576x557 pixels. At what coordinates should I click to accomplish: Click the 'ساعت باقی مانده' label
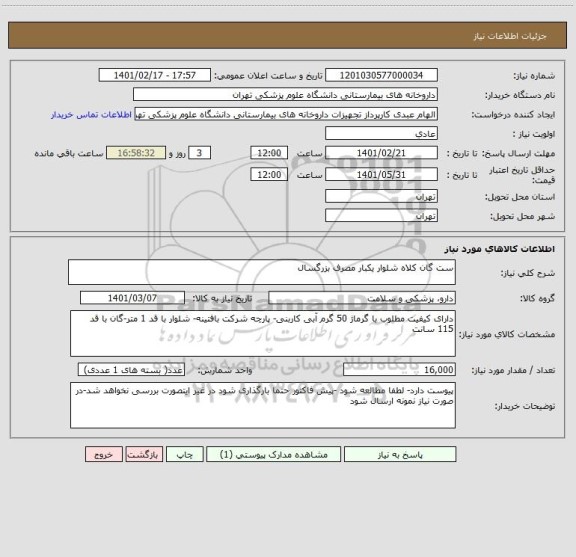pyautogui.click(x=69, y=153)
